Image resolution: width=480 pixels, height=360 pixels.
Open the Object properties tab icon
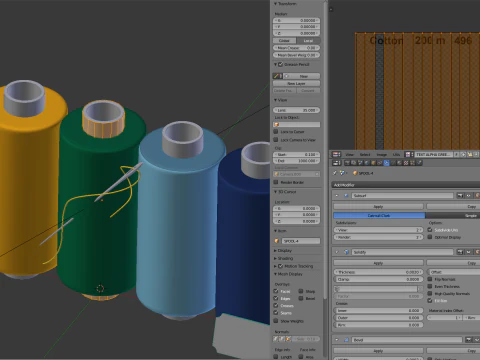373,163
